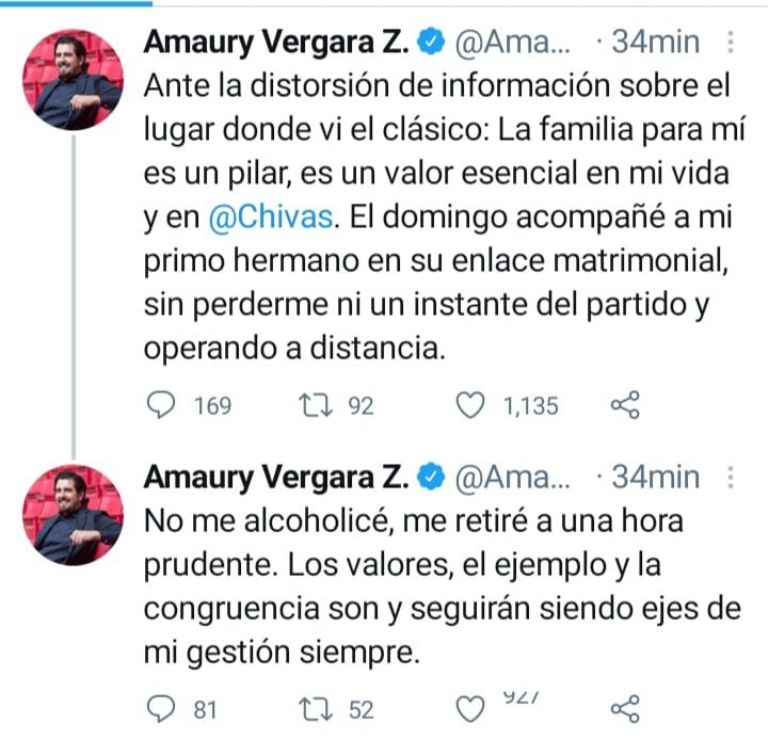Retweet the first tweet about the clásico
The height and width of the screenshot is (739, 768).
(313, 405)
